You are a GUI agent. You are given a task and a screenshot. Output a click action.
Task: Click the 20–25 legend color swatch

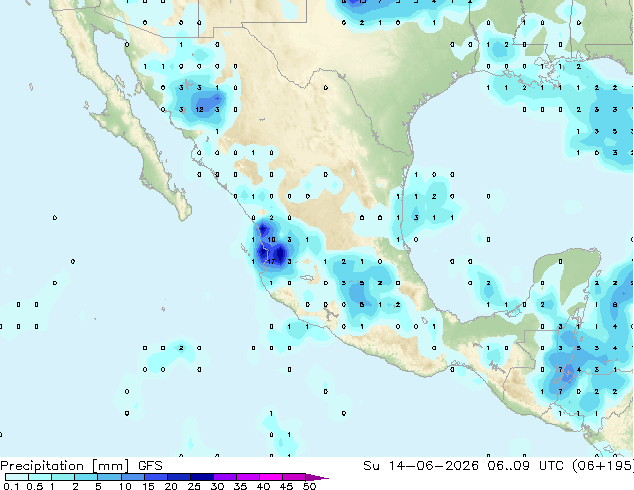coord(179,477)
